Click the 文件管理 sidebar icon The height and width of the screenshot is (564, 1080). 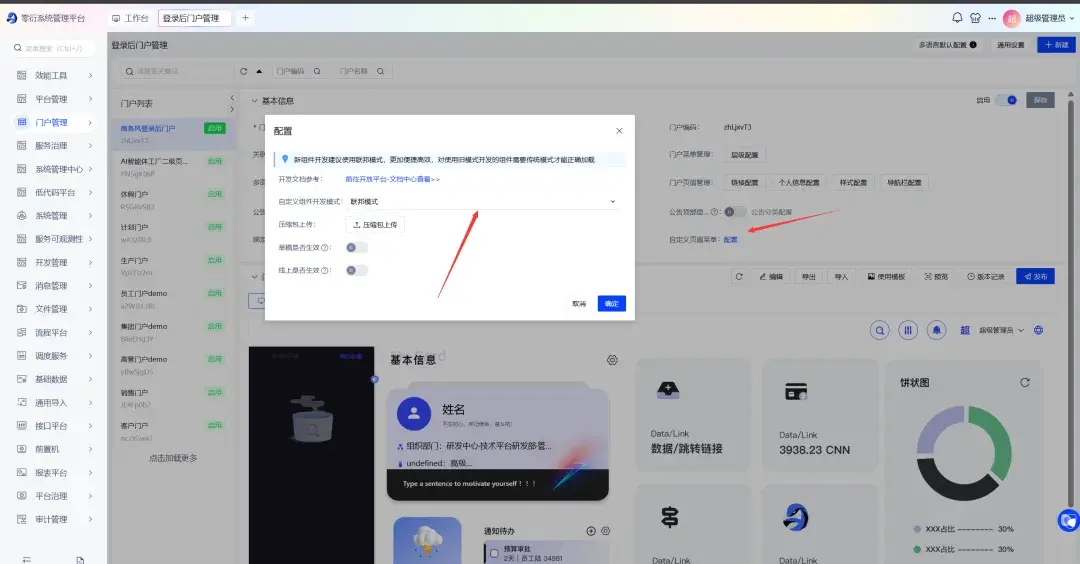coord(21,309)
